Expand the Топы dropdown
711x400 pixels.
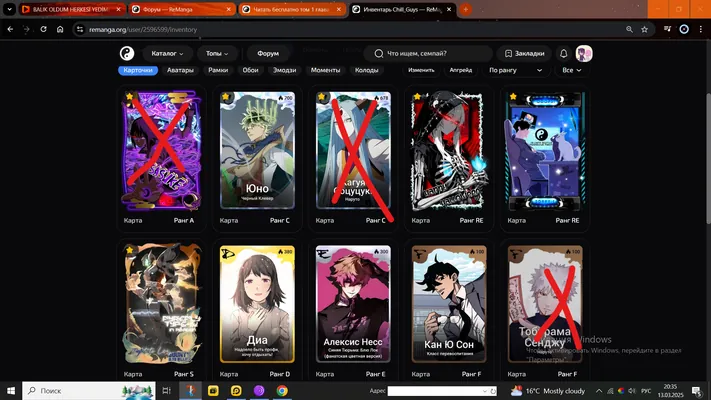point(217,54)
